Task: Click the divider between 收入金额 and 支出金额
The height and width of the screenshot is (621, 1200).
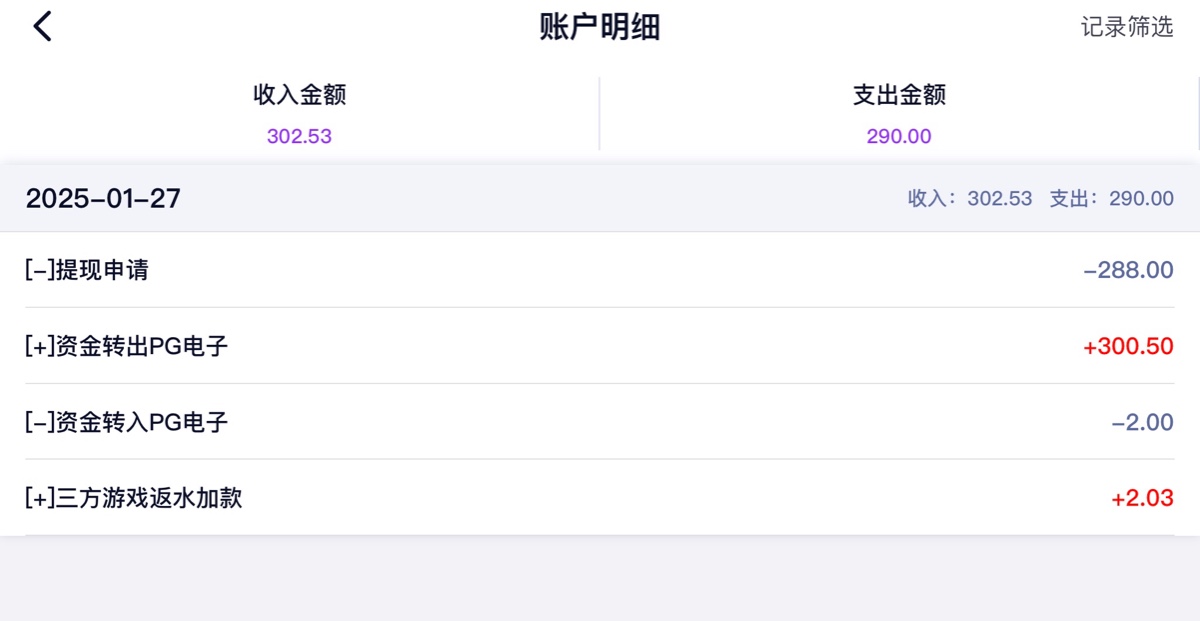Action: coord(599,114)
